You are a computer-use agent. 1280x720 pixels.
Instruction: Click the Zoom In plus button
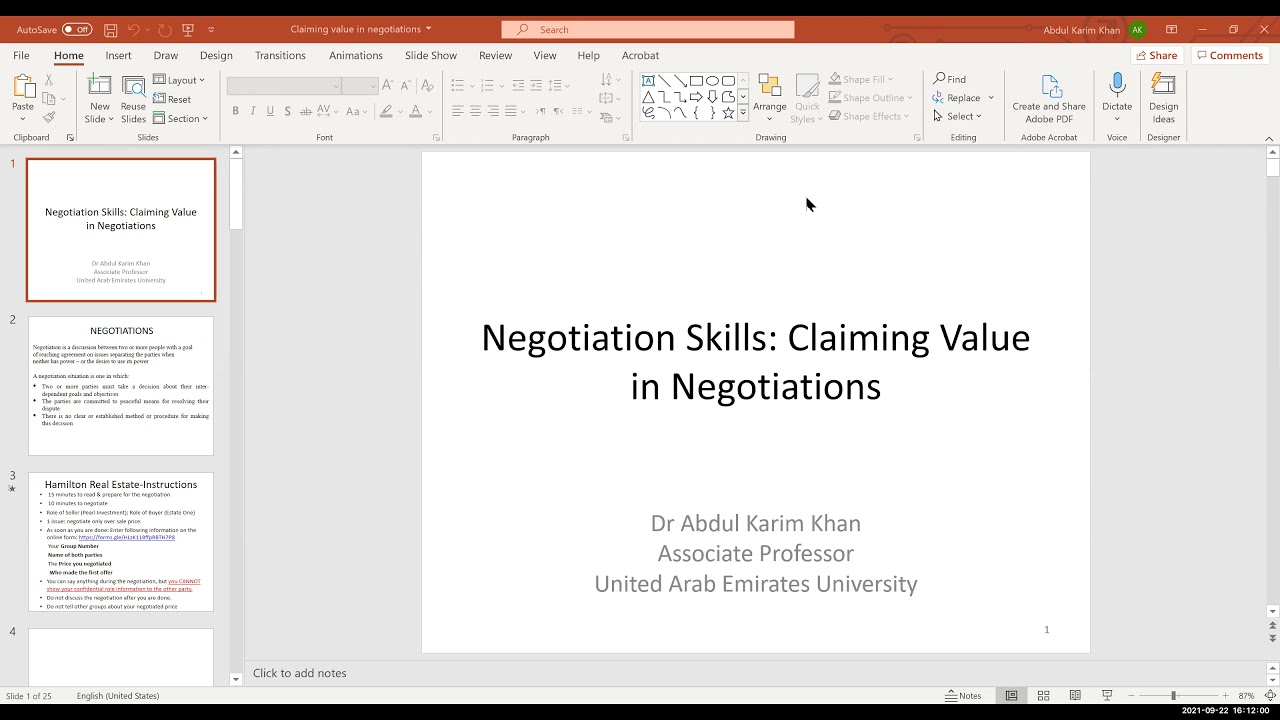[x=1225, y=696]
